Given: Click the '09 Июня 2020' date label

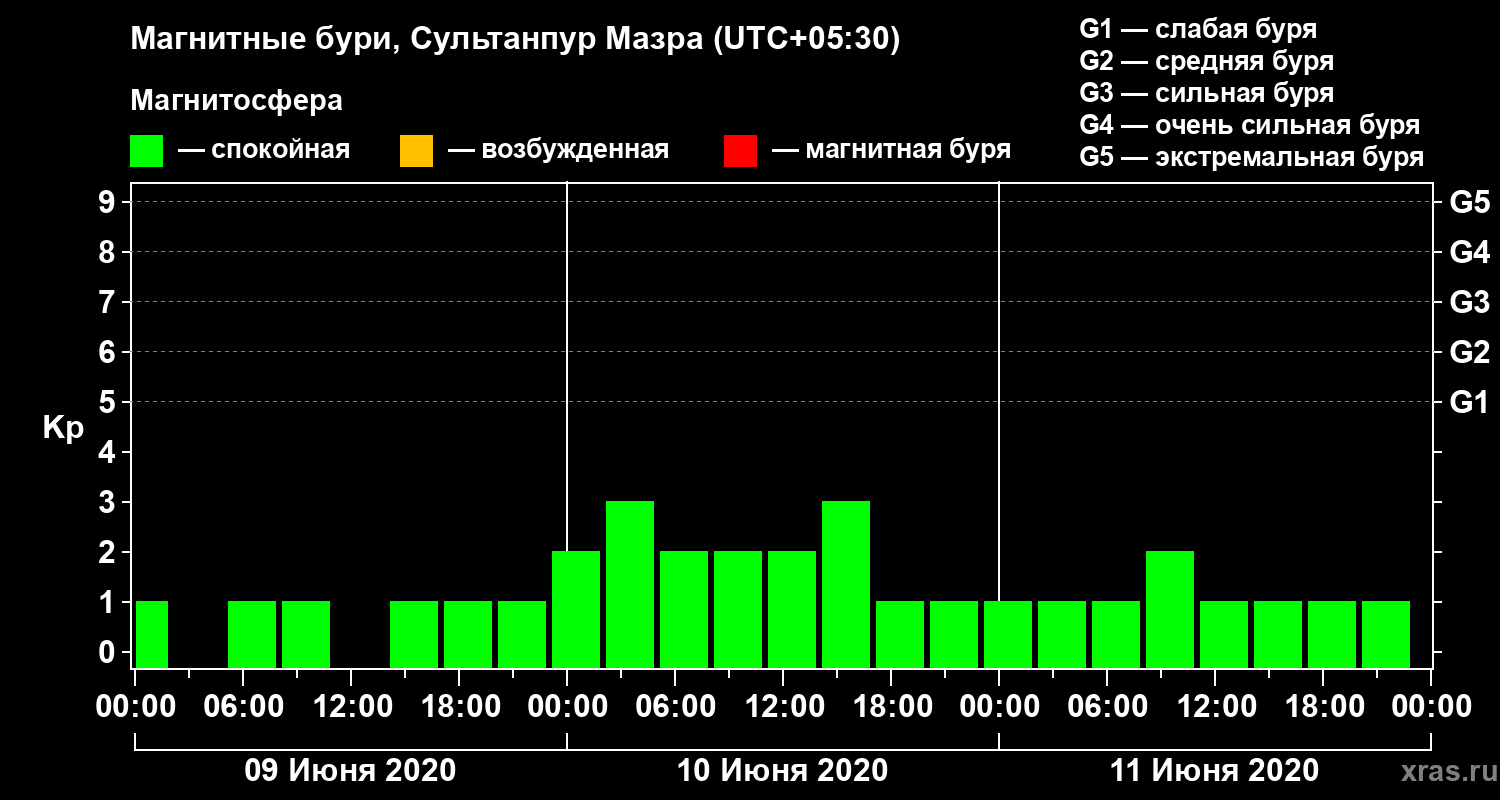Looking at the screenshot, I should (x=350, y=771).
